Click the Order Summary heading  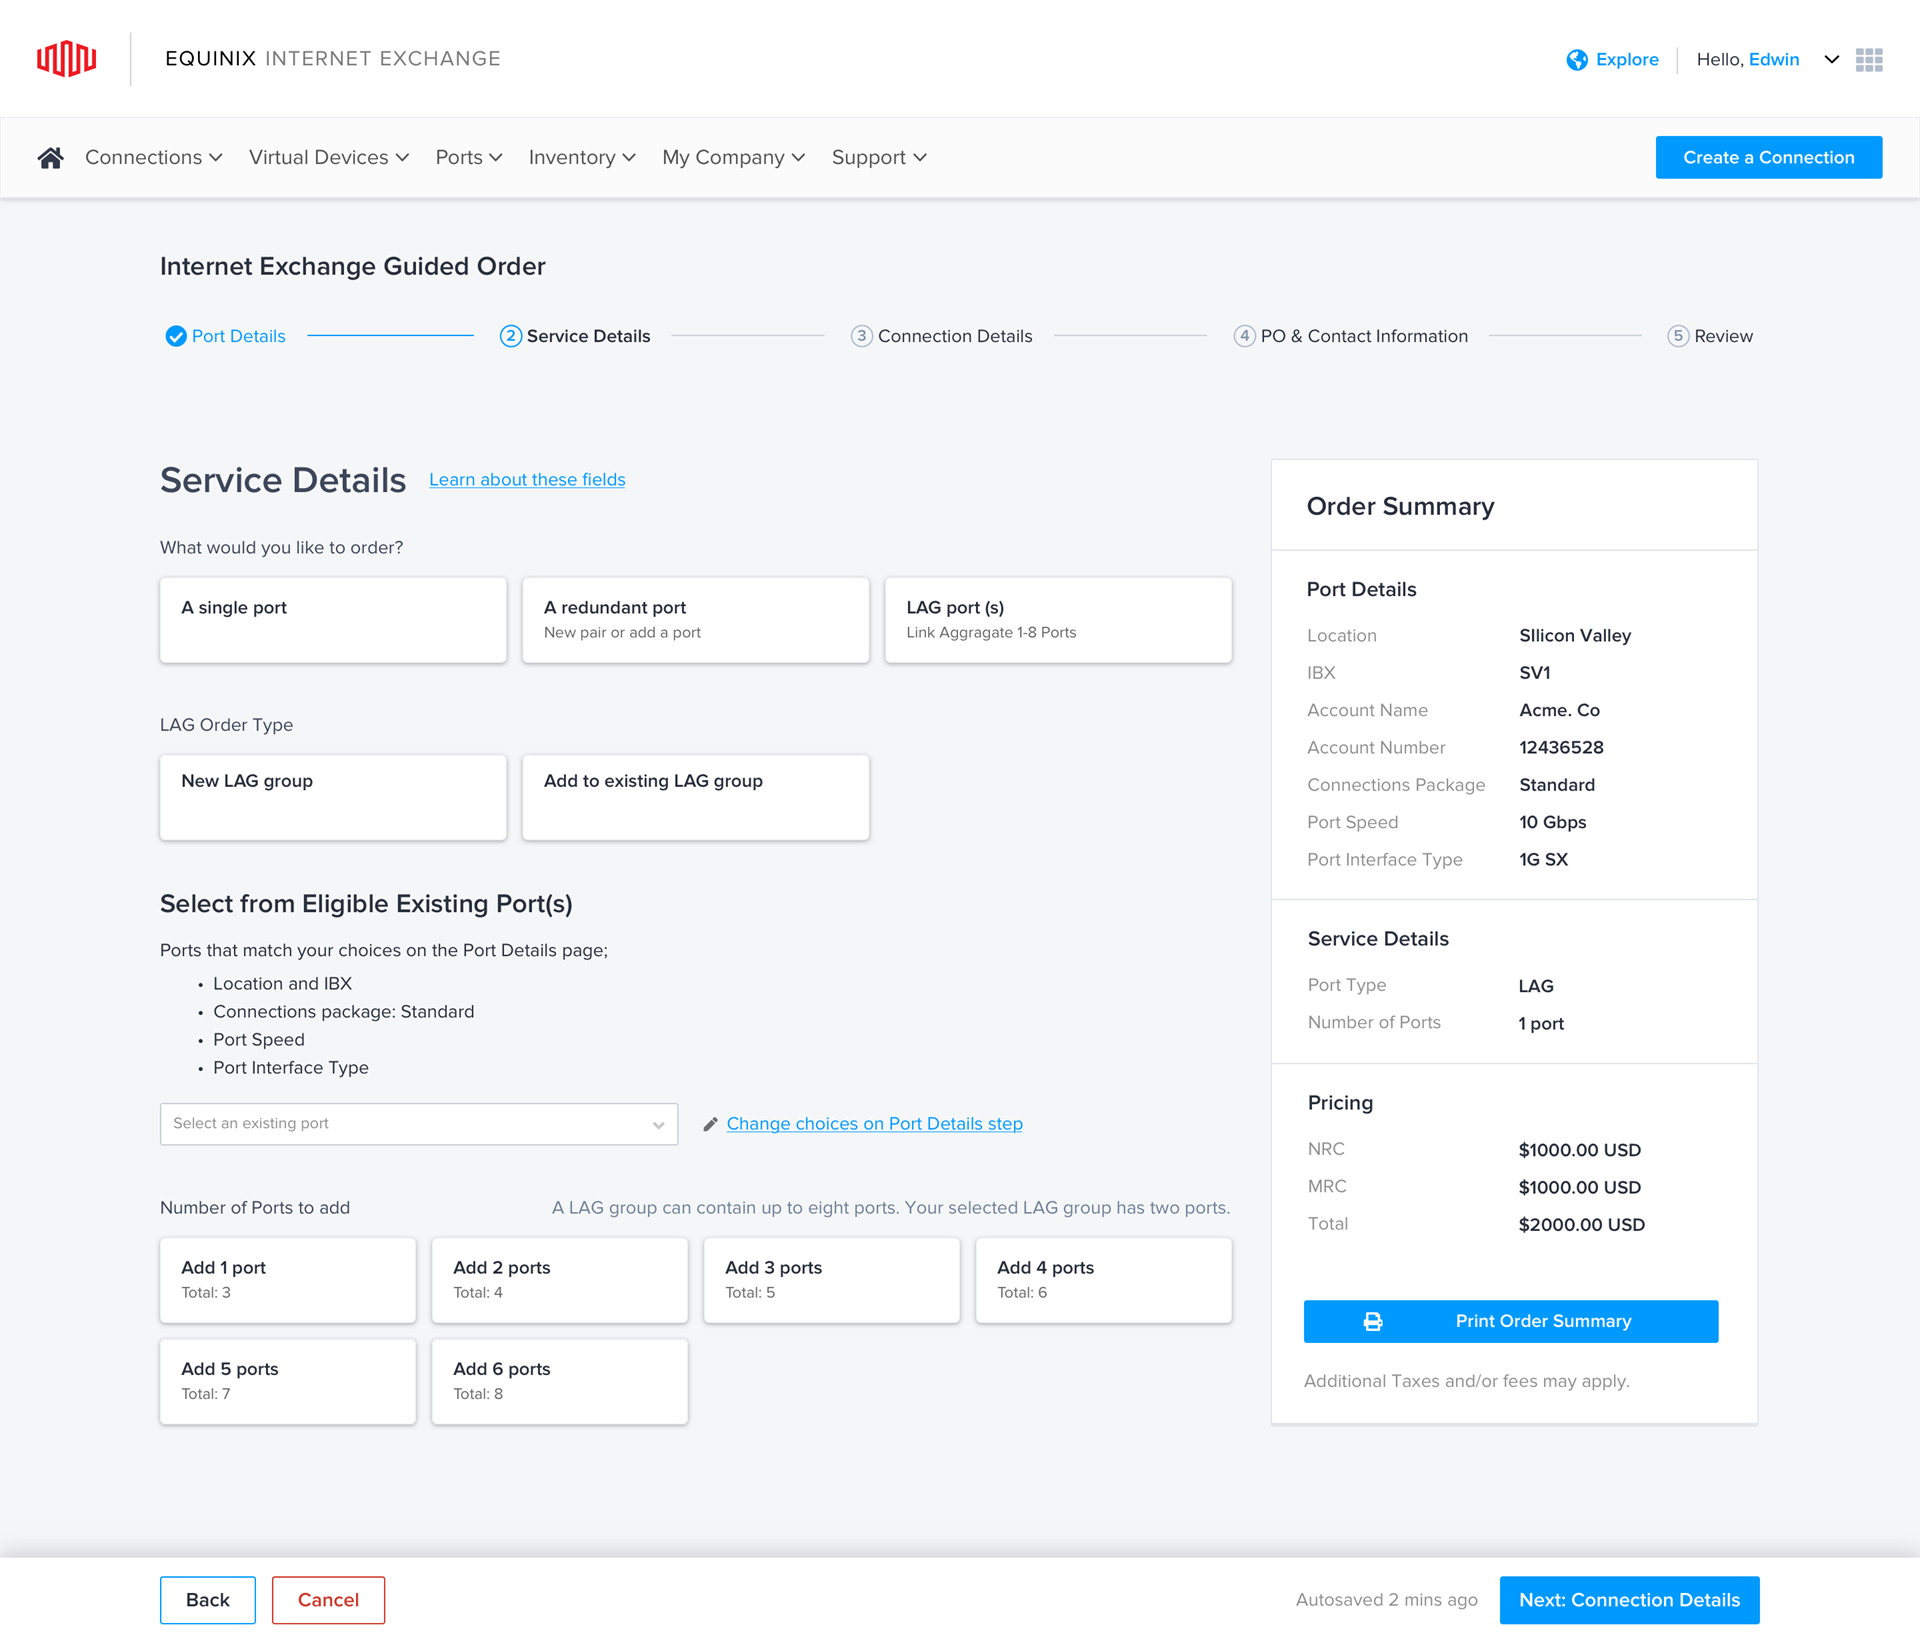(x=1400, y=507)
